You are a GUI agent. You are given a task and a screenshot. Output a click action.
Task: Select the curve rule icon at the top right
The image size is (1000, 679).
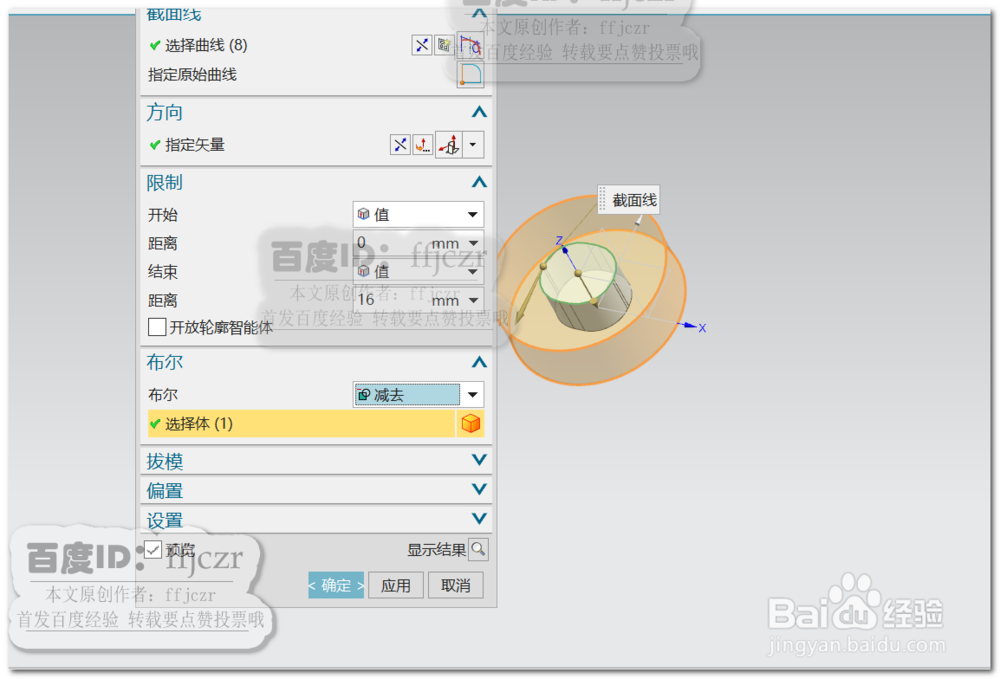(470, 45)
